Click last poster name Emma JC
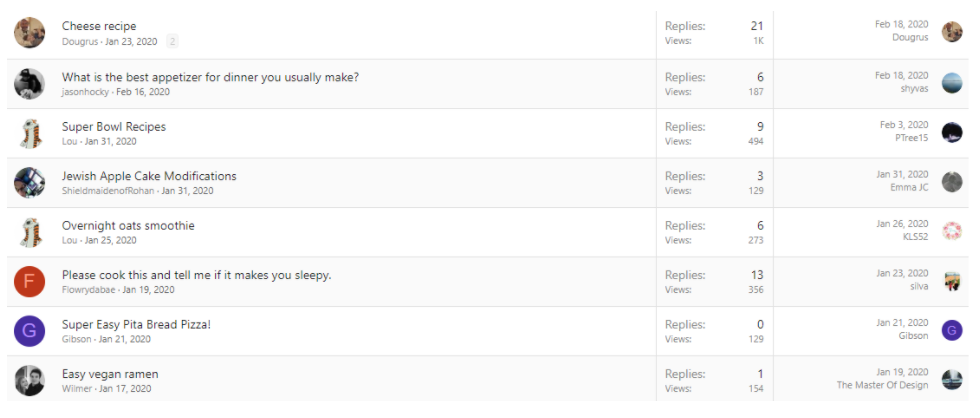The height and width of the screenshot is (418, 980). [909, 187]
